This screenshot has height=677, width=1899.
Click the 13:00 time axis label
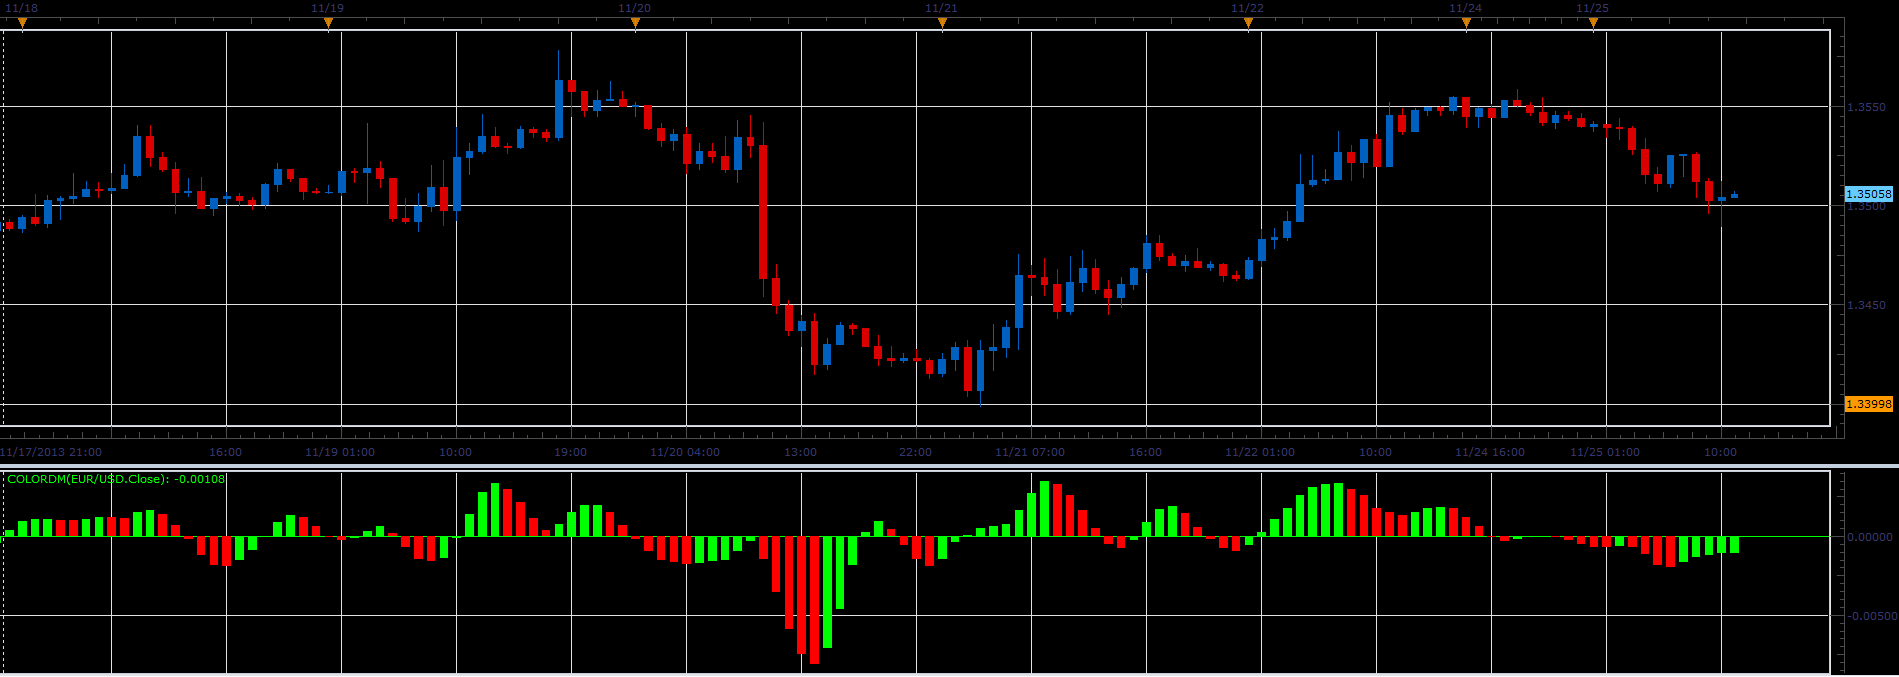coord(800,452)
